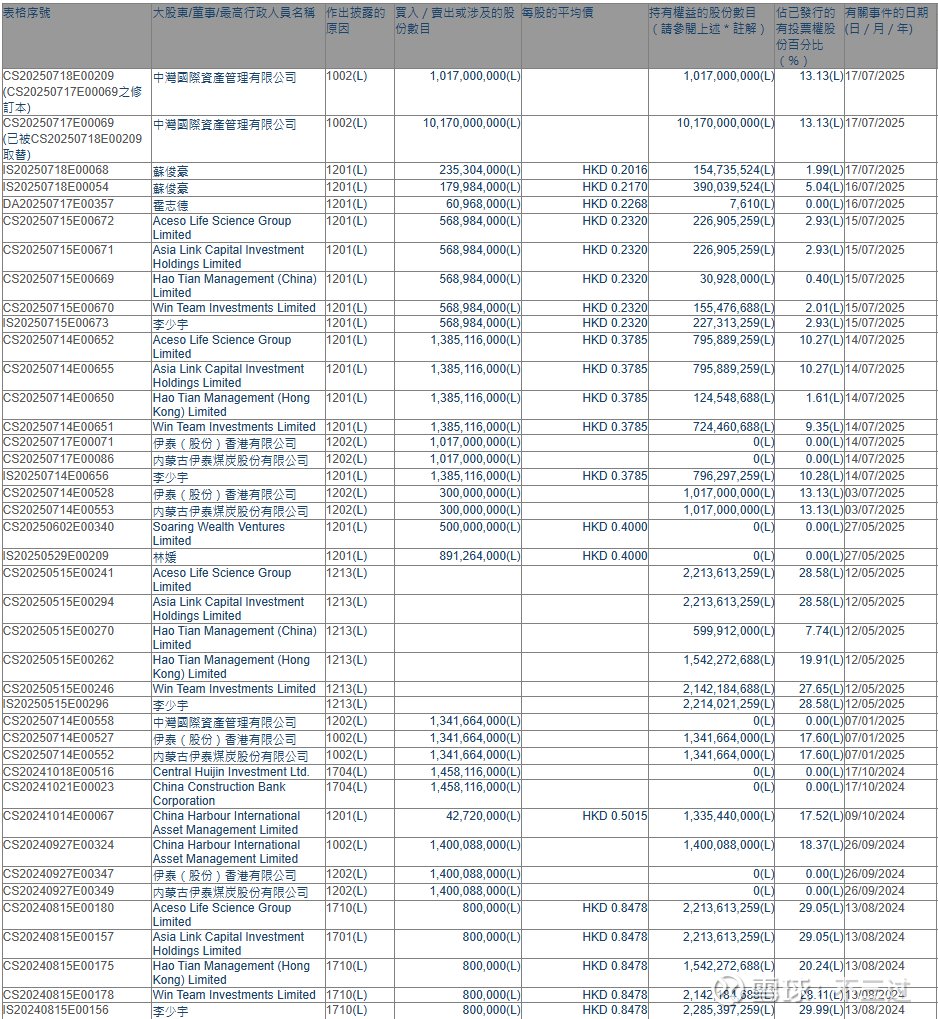Click 蘇俊豪 in IS20250718E00068 row
This screenshot has width=938, height=1019.
click(170, 172)
